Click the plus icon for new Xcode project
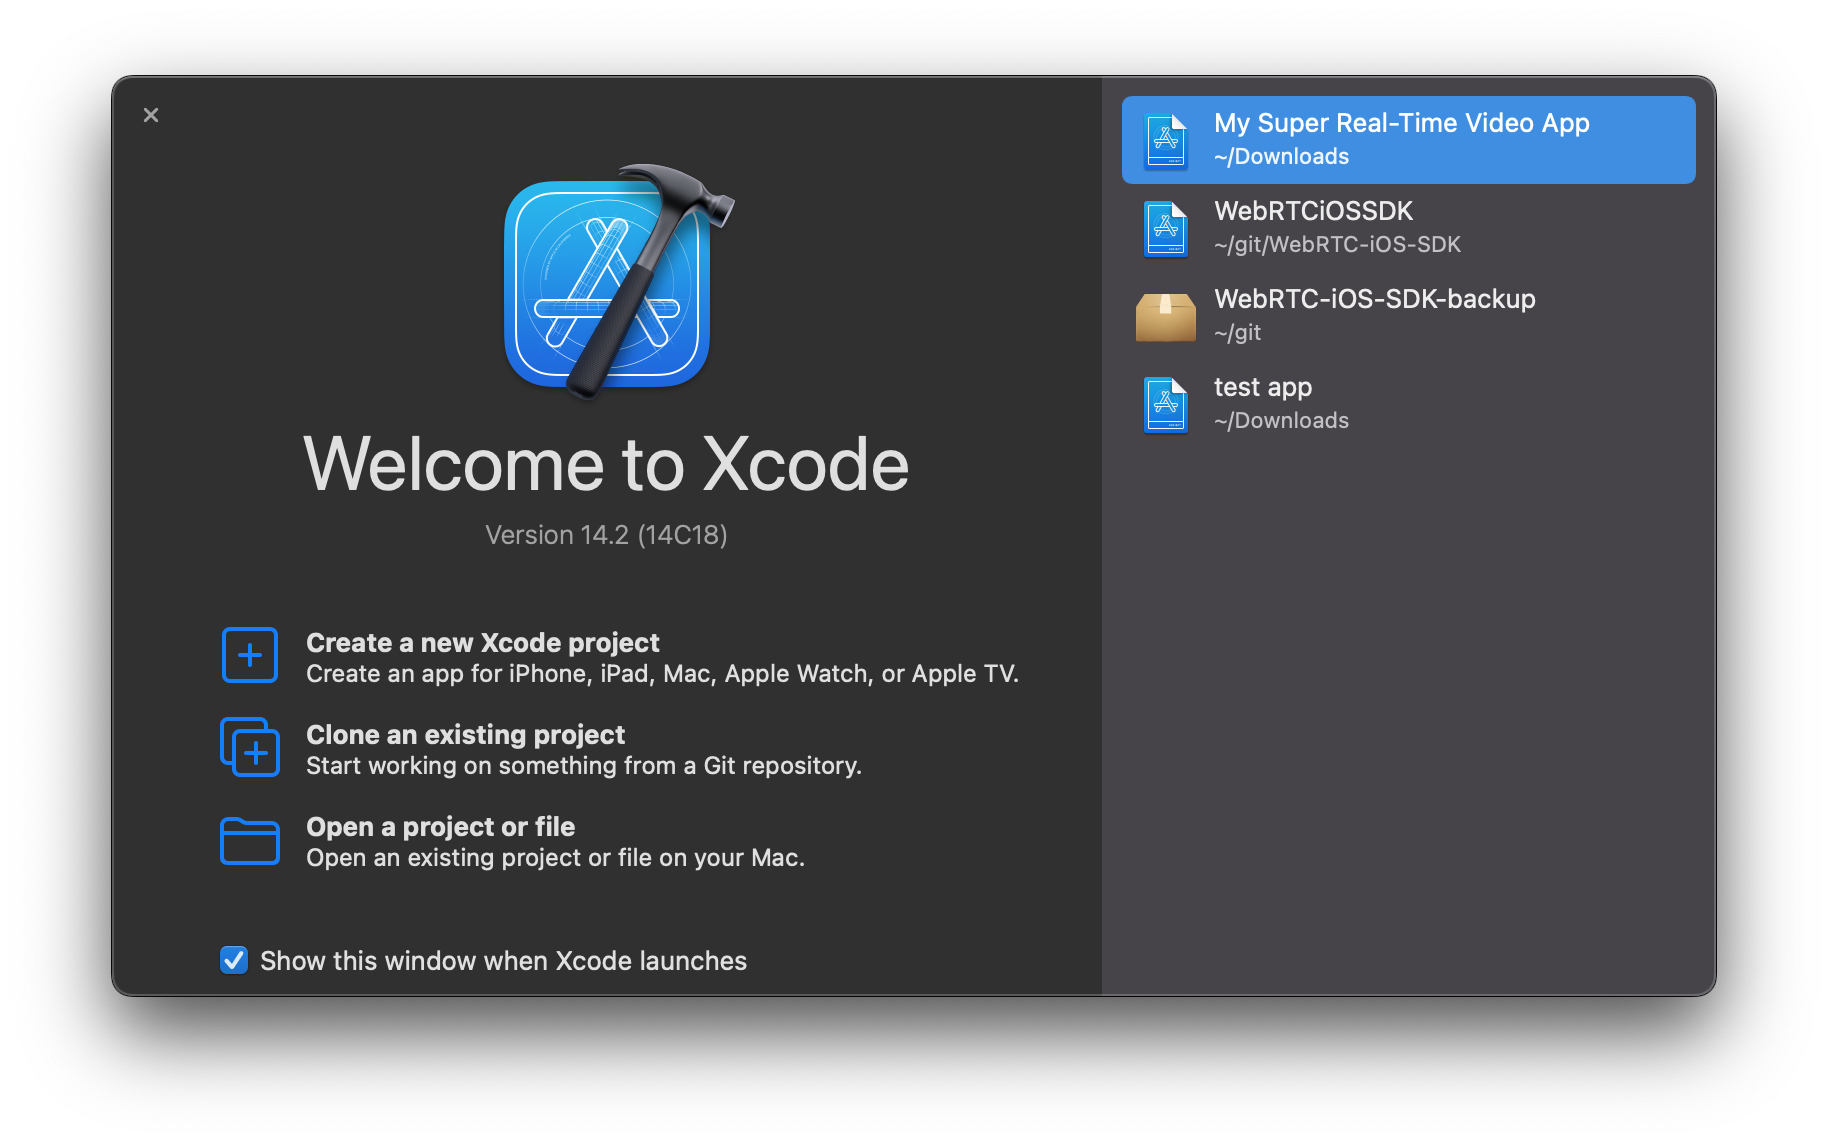1828x1144 pixels. tap(250, 656)
